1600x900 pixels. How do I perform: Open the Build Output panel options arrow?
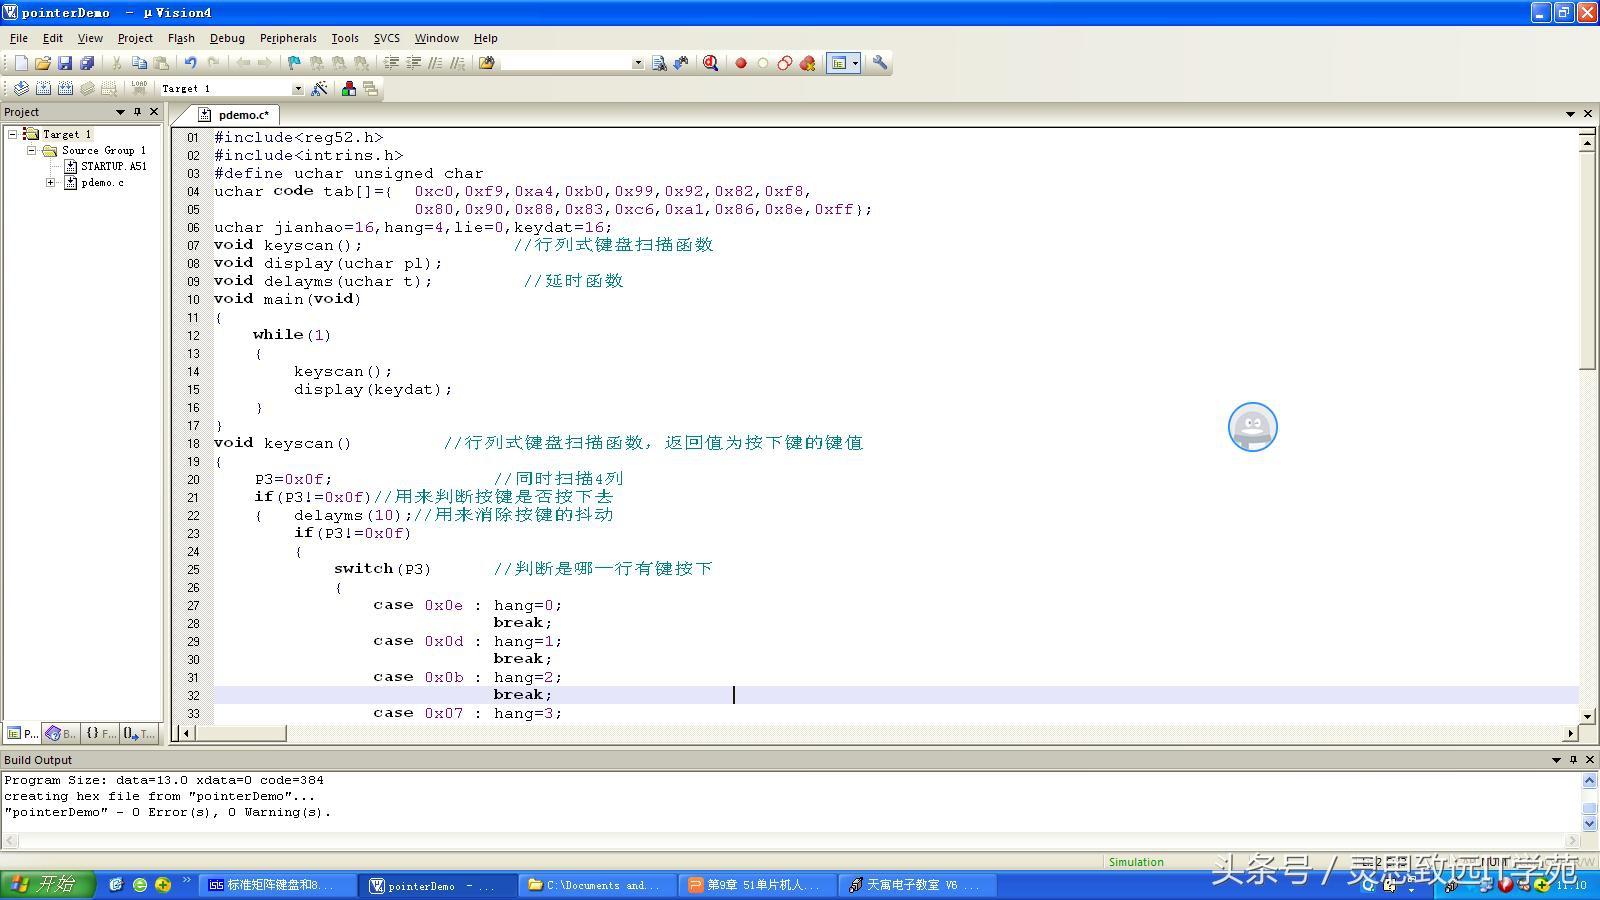[1556, 760]
